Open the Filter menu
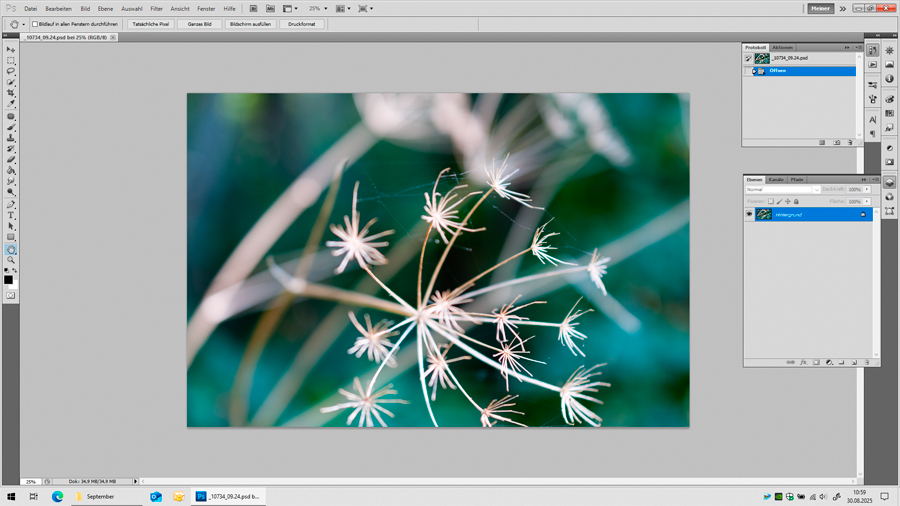 tap(156, 8)
